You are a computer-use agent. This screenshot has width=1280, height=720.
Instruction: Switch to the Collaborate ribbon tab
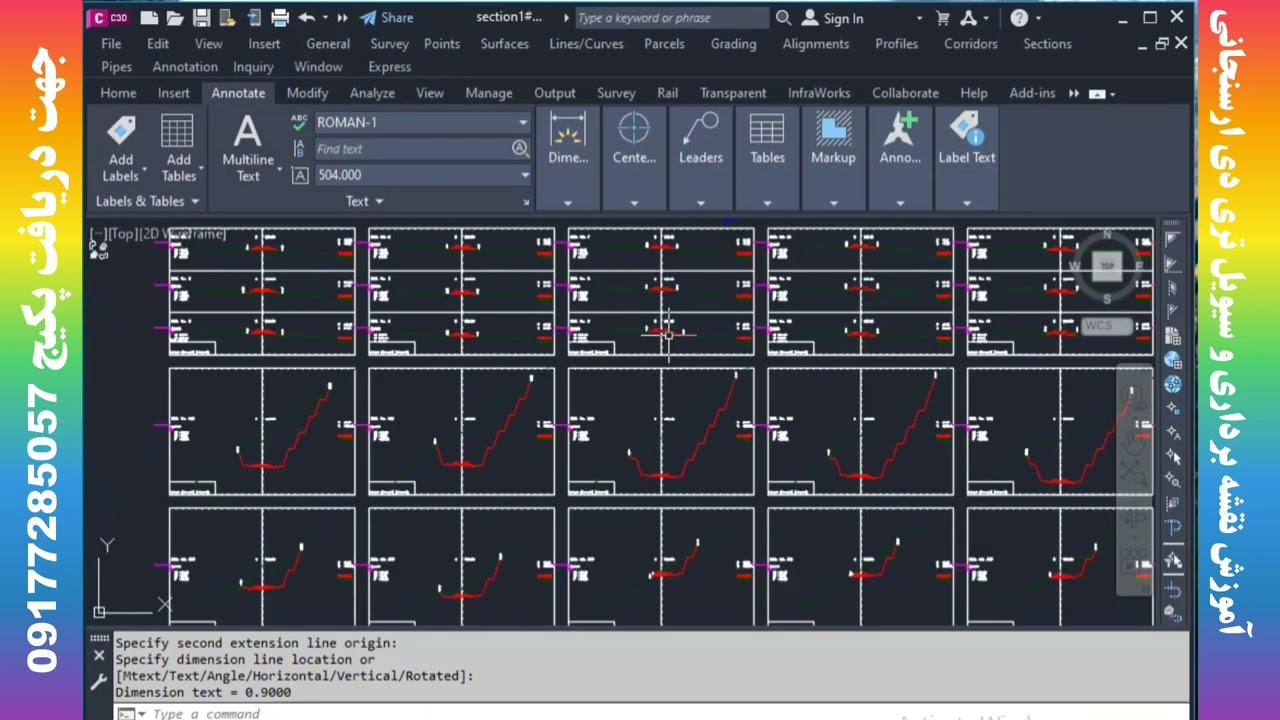click(905, 93)
